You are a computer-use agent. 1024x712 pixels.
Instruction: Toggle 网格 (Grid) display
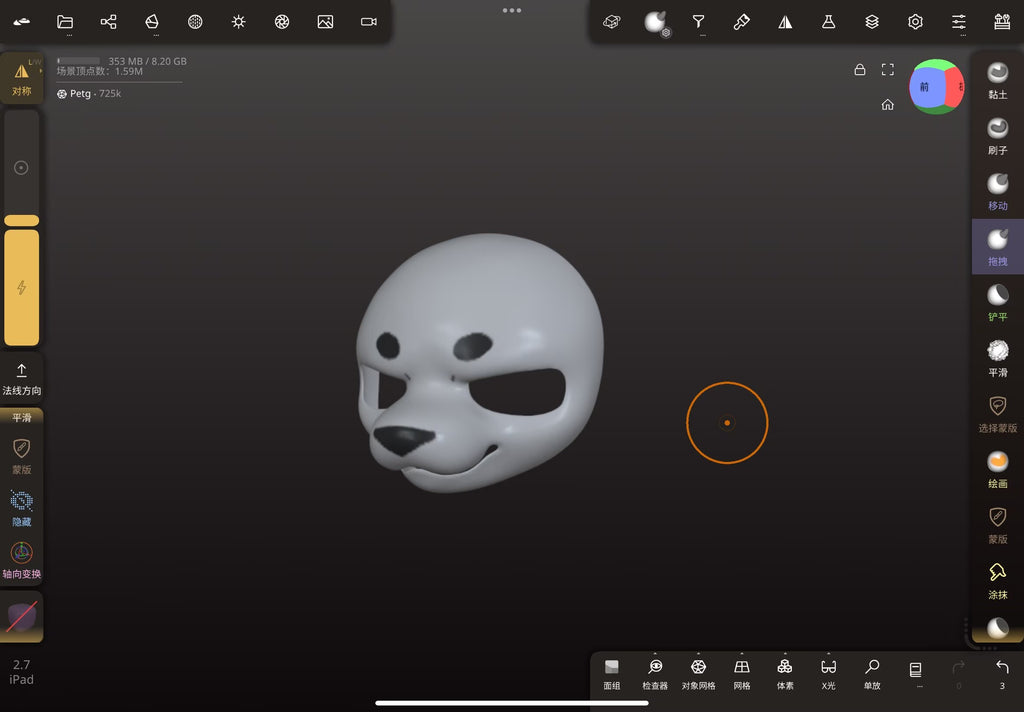741,673
